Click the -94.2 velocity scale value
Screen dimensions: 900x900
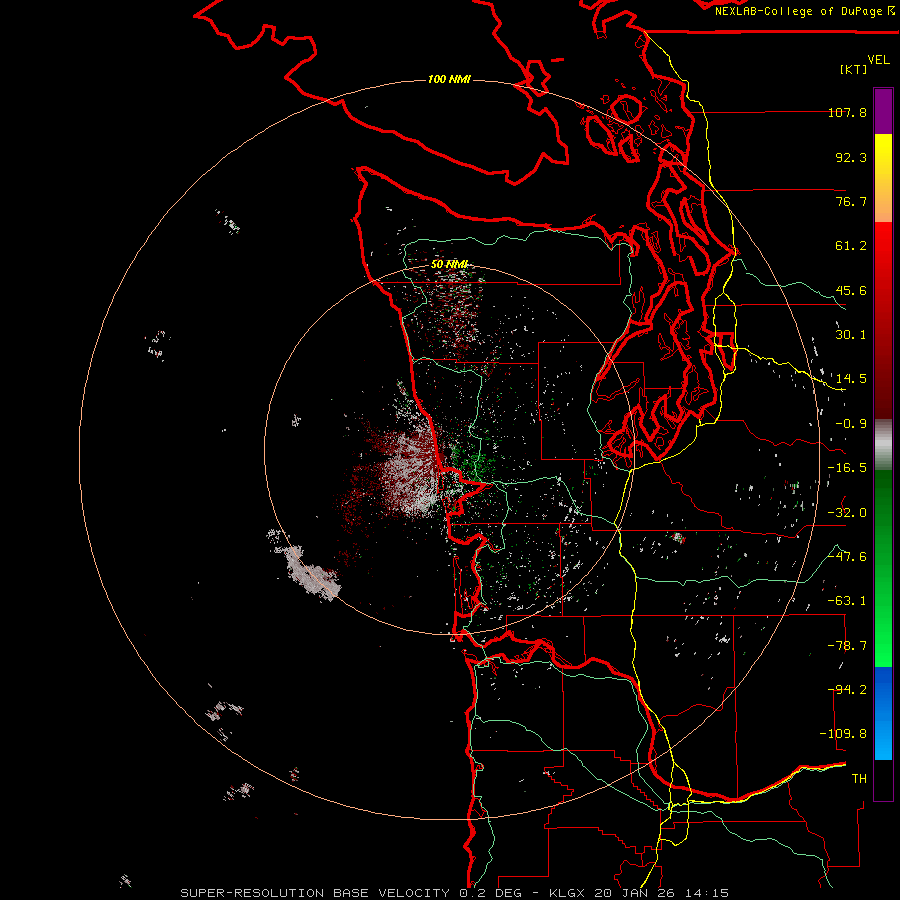(x=847, y=690)
